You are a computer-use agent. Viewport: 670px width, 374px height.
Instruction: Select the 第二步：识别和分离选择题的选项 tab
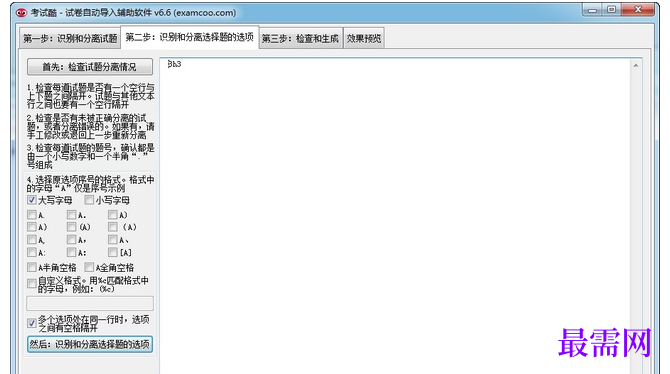coord(190,38)
